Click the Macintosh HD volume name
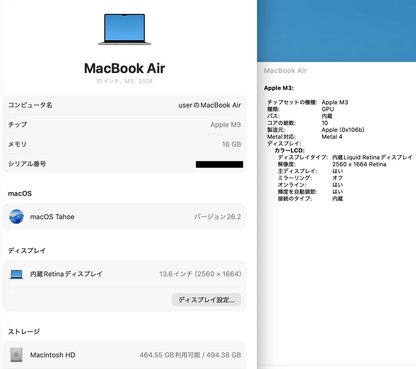This screenshot has width=416, height=369. pos(53,355)
